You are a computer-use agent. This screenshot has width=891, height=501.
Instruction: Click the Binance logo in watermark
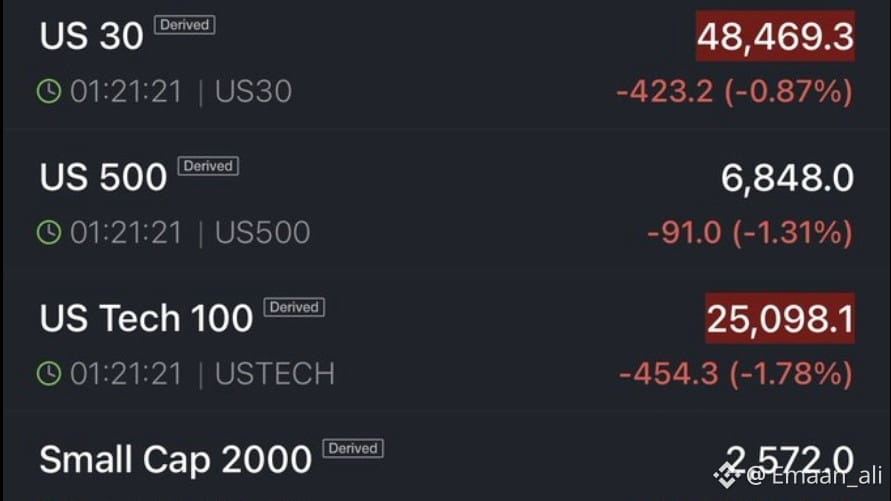point(726,473)
